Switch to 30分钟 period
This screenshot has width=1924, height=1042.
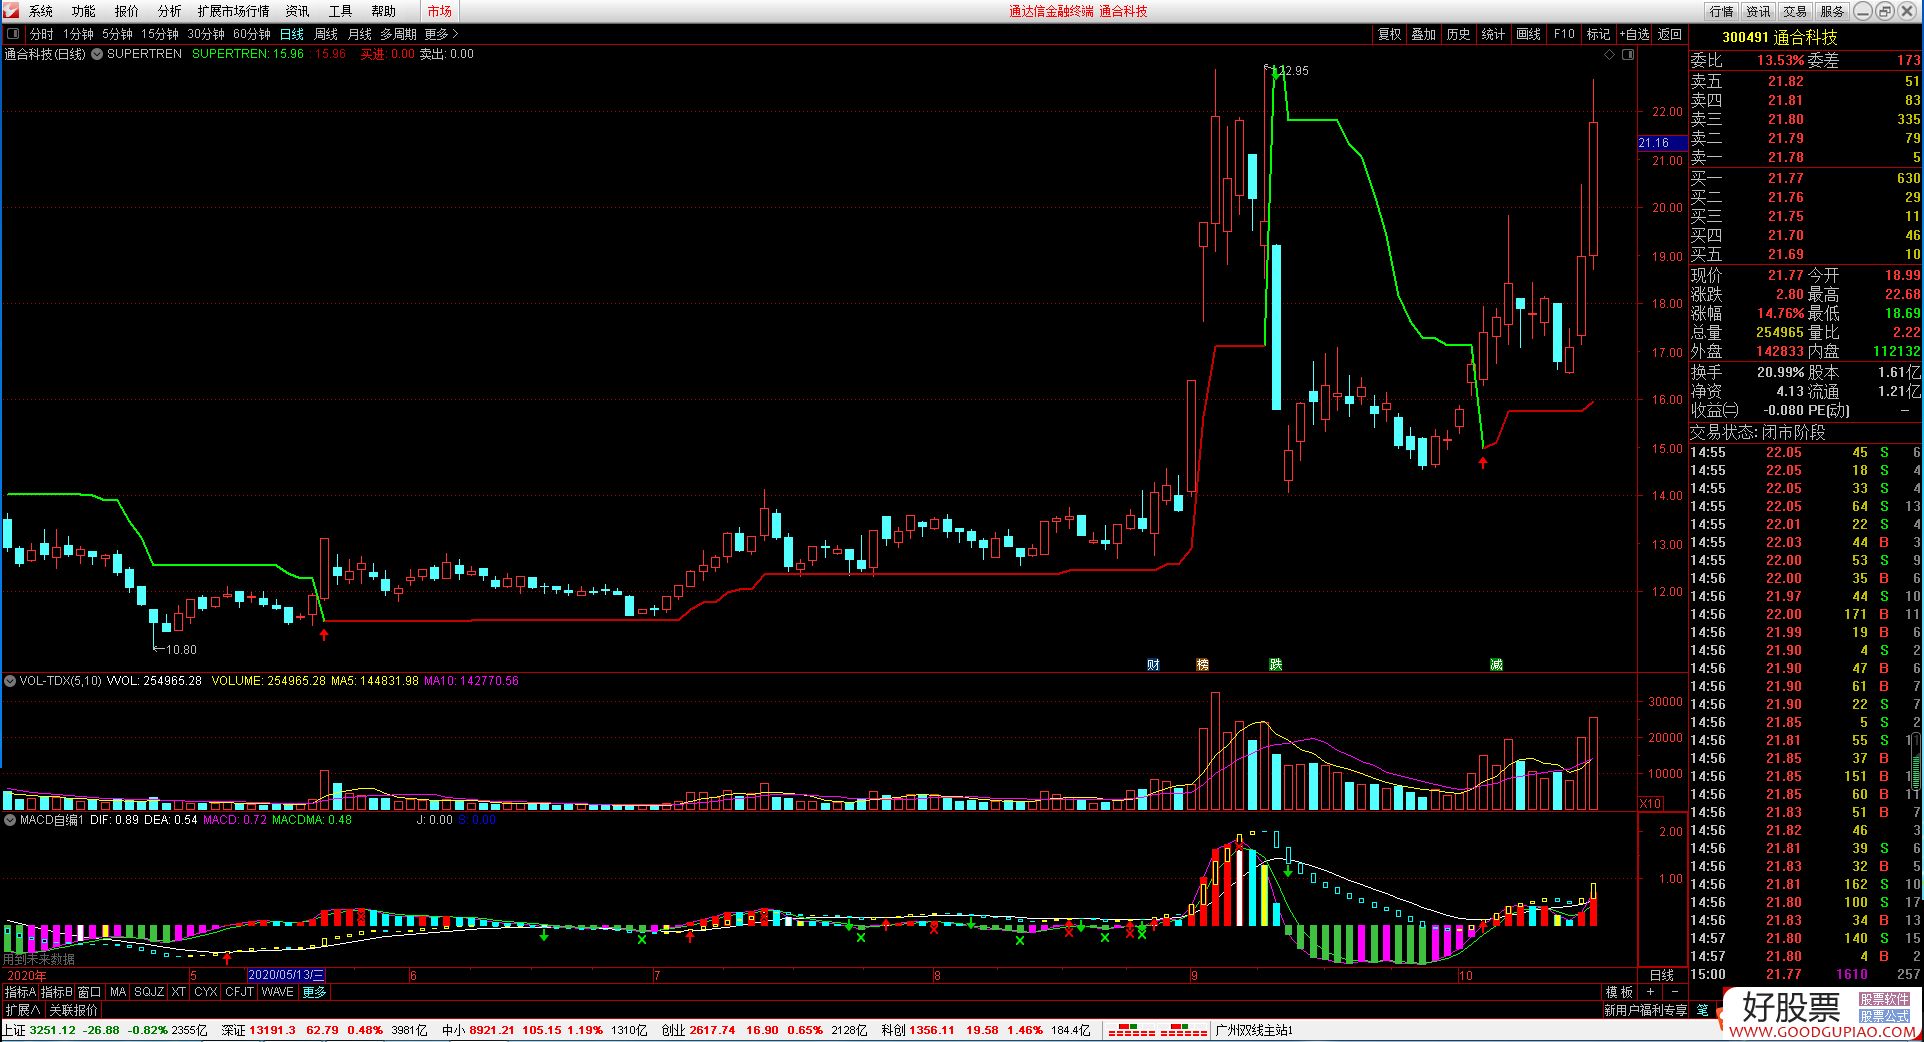pos(205,34)
